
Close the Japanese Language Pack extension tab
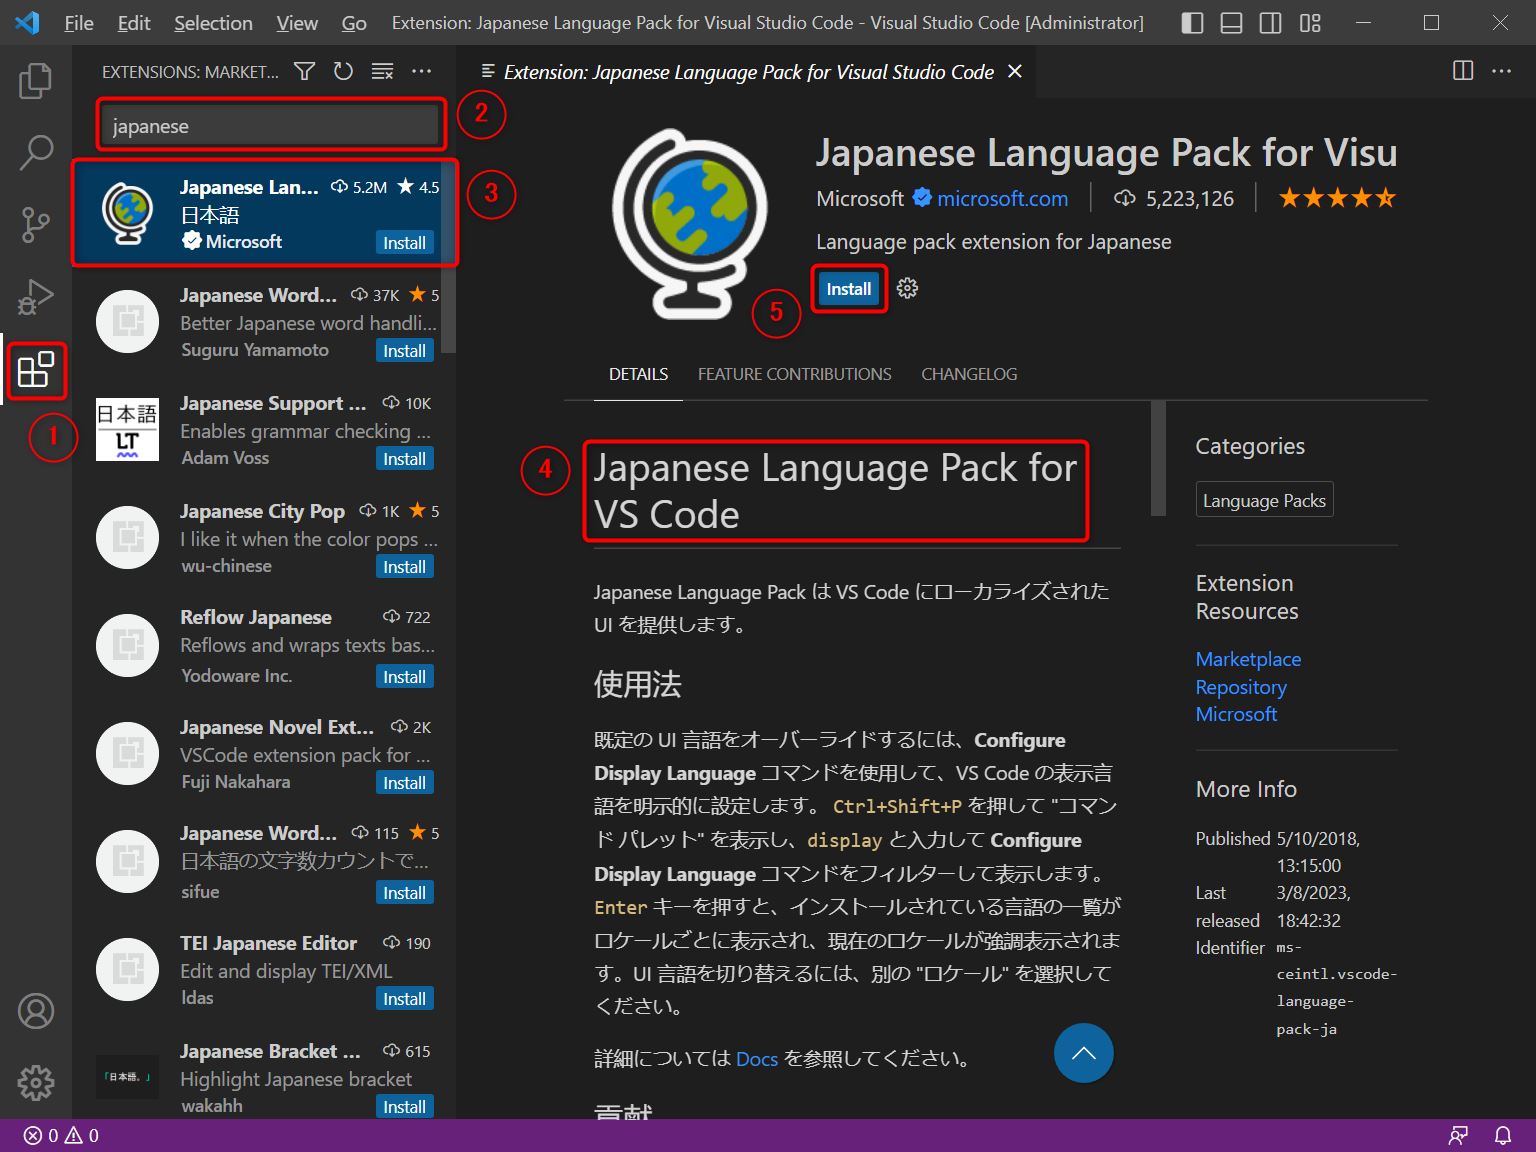[x=1015, y=71]
